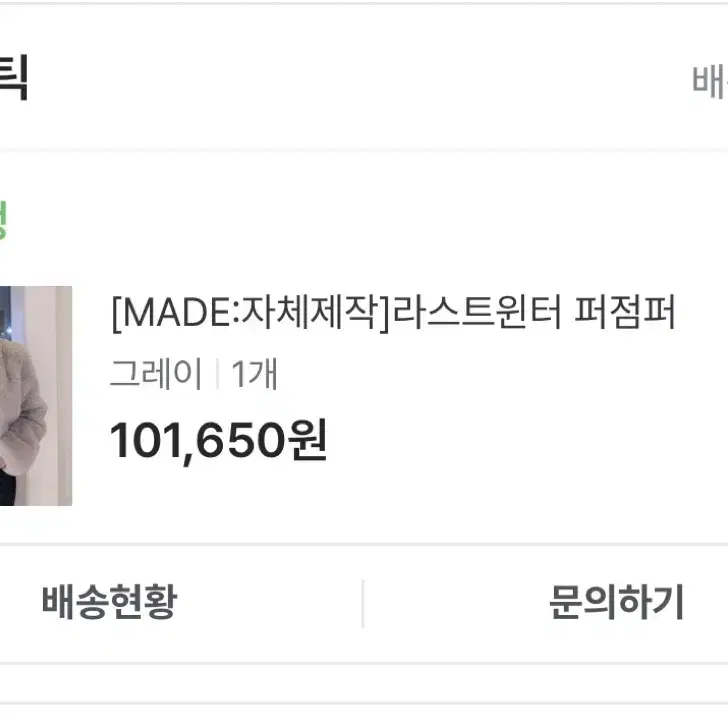Open the store name header ending in 틱

pos(14,77)
